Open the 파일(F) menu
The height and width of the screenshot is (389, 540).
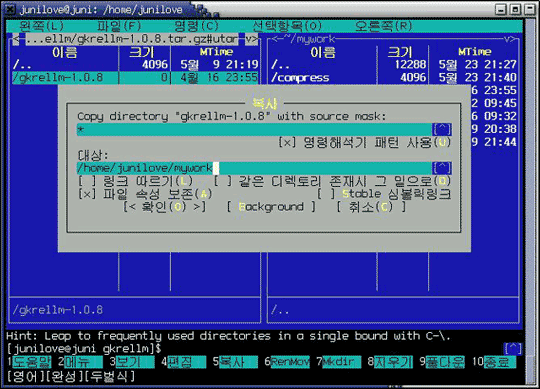point(119,26)
